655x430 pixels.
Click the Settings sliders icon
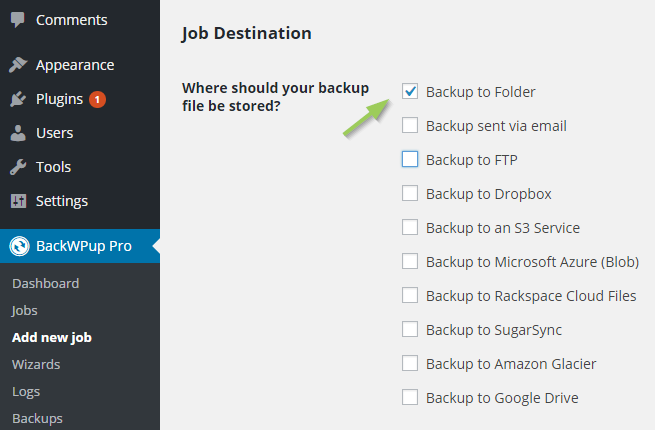coord(18,201)
